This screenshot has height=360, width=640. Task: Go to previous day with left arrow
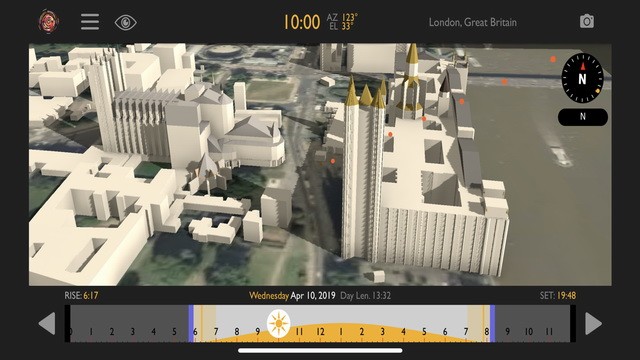pyautogui.click(x=47, y=324)
